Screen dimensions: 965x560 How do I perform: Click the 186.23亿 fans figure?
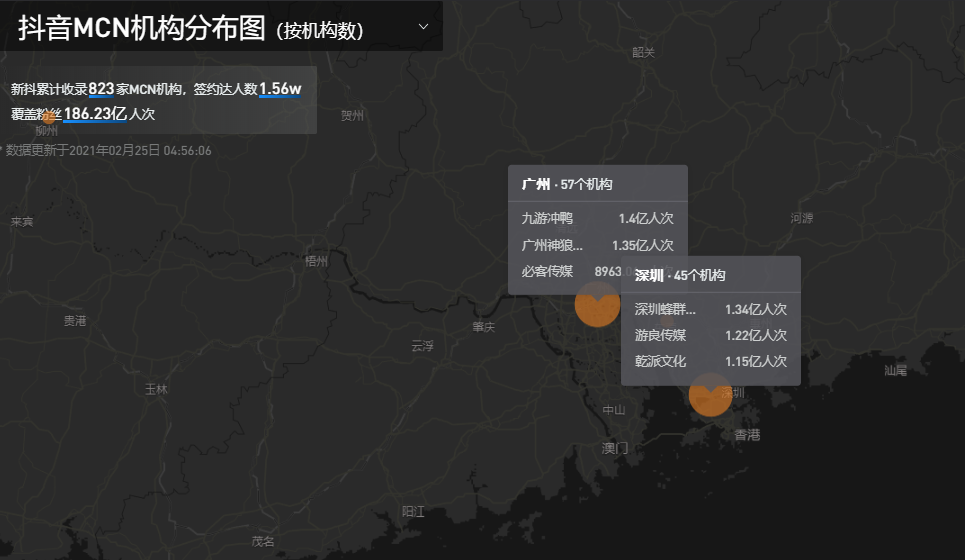coord(95,114)
